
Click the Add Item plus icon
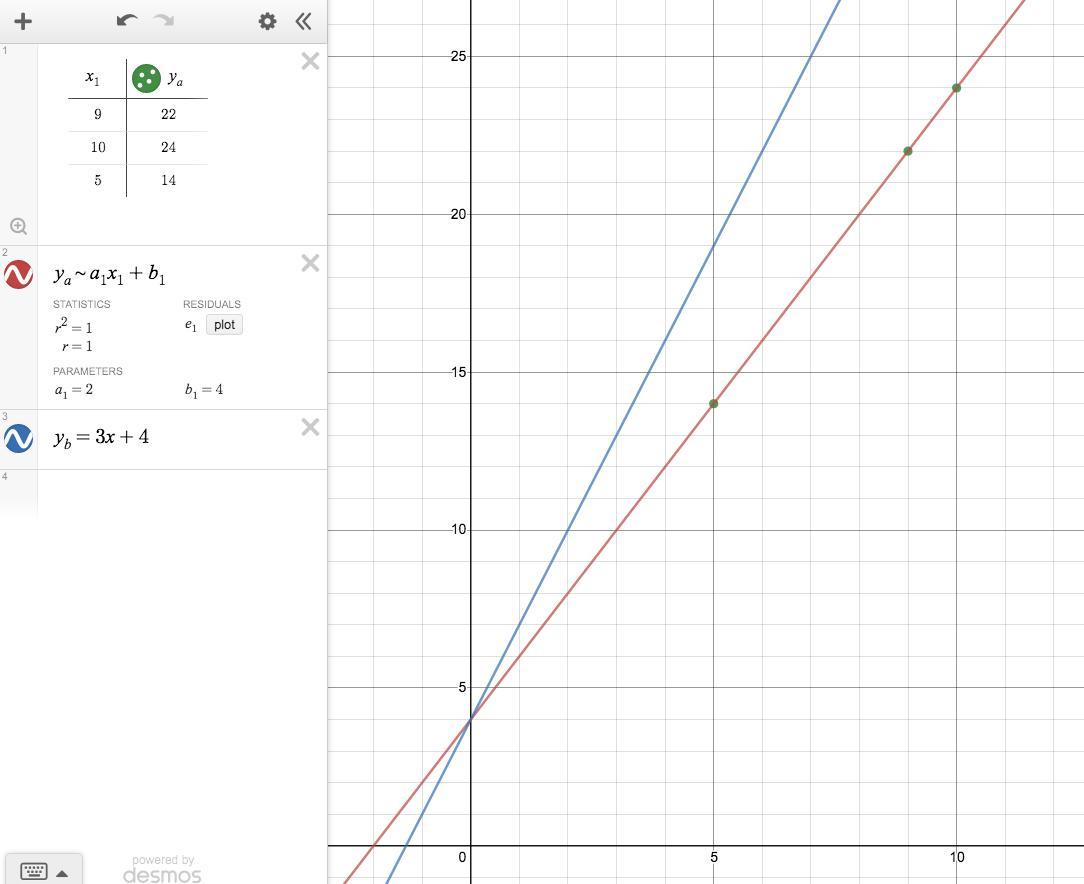pos(23,21)
